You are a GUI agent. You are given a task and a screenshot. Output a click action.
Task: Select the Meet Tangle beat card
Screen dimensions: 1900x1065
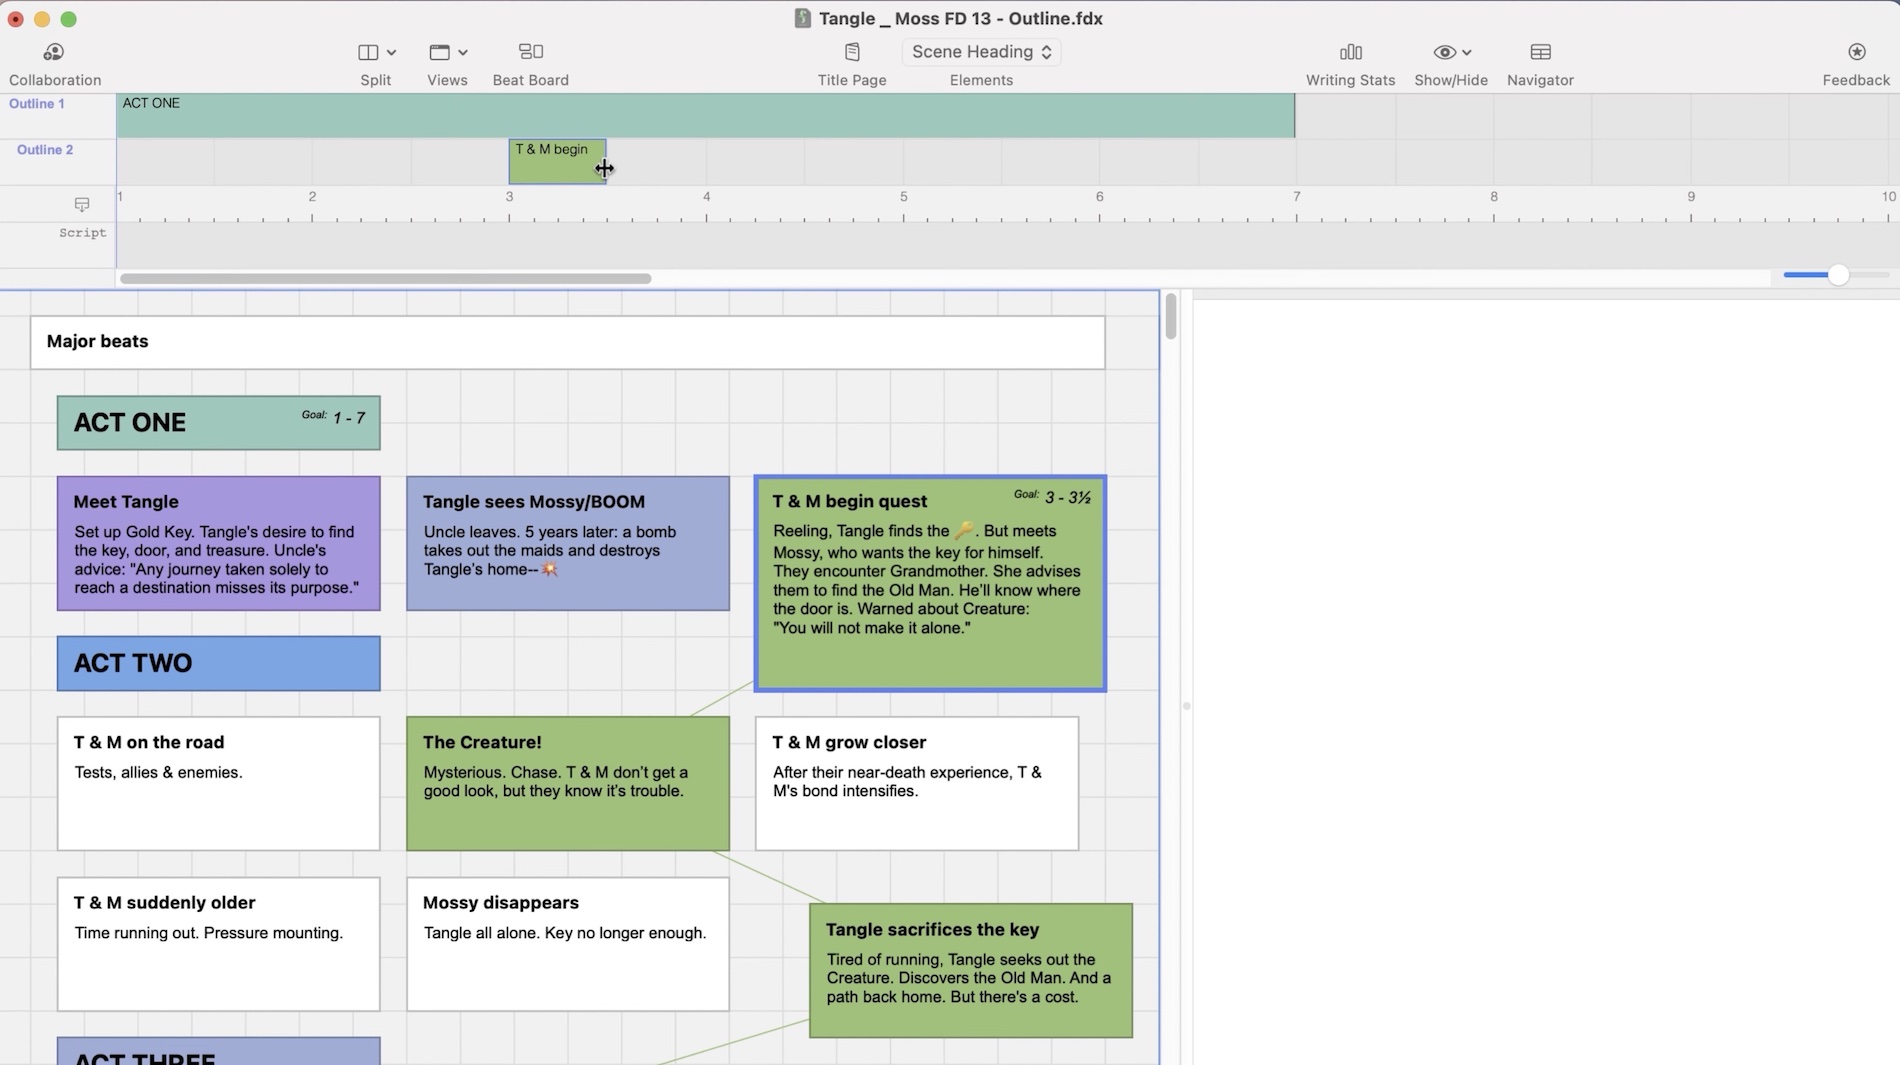click(x=218, y=543)
